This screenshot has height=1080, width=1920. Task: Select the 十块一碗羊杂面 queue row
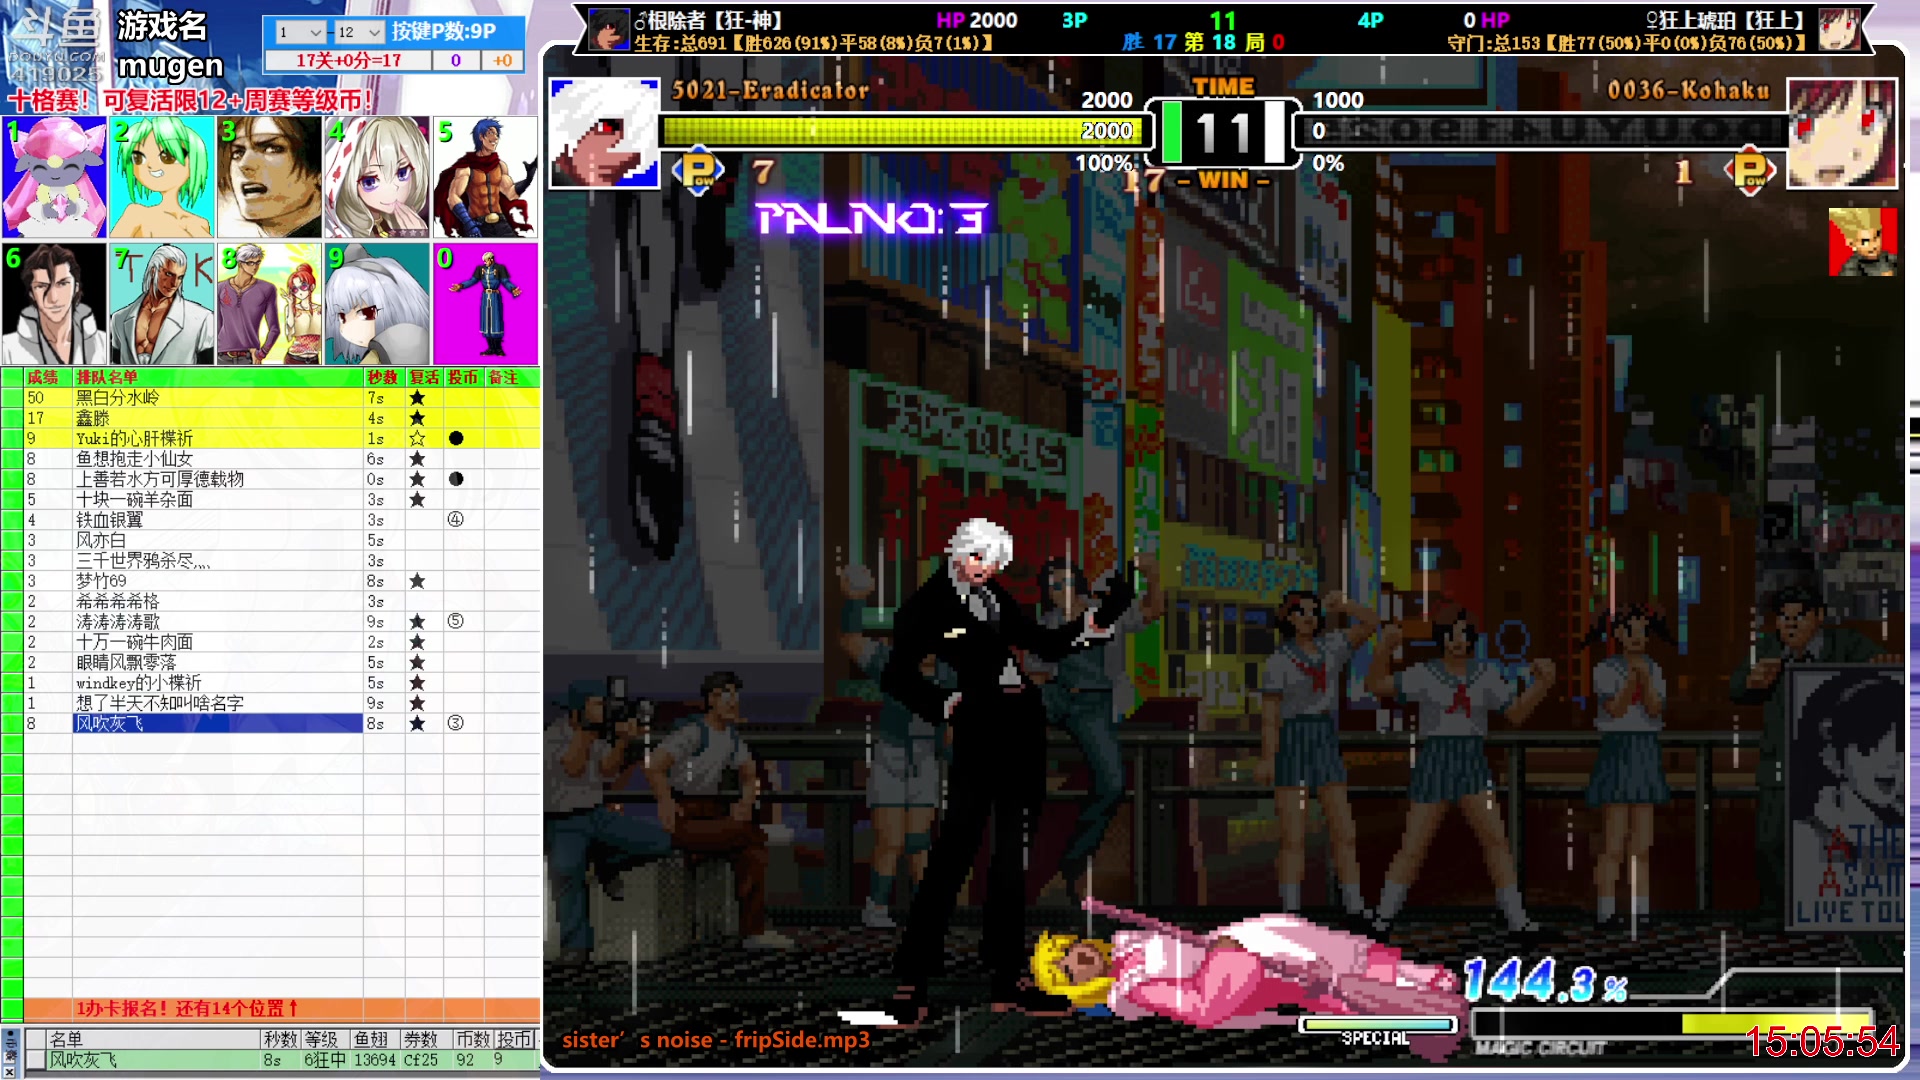[217, 500]
